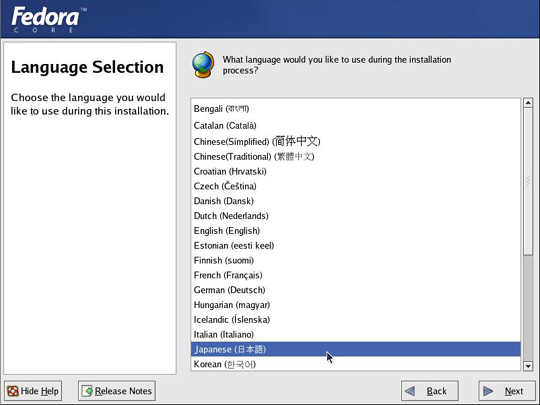Image resolution: width=540 pixels, height=405 pixels.
Task: Click the scrollbar up arrow
Action: click(528, 103)
